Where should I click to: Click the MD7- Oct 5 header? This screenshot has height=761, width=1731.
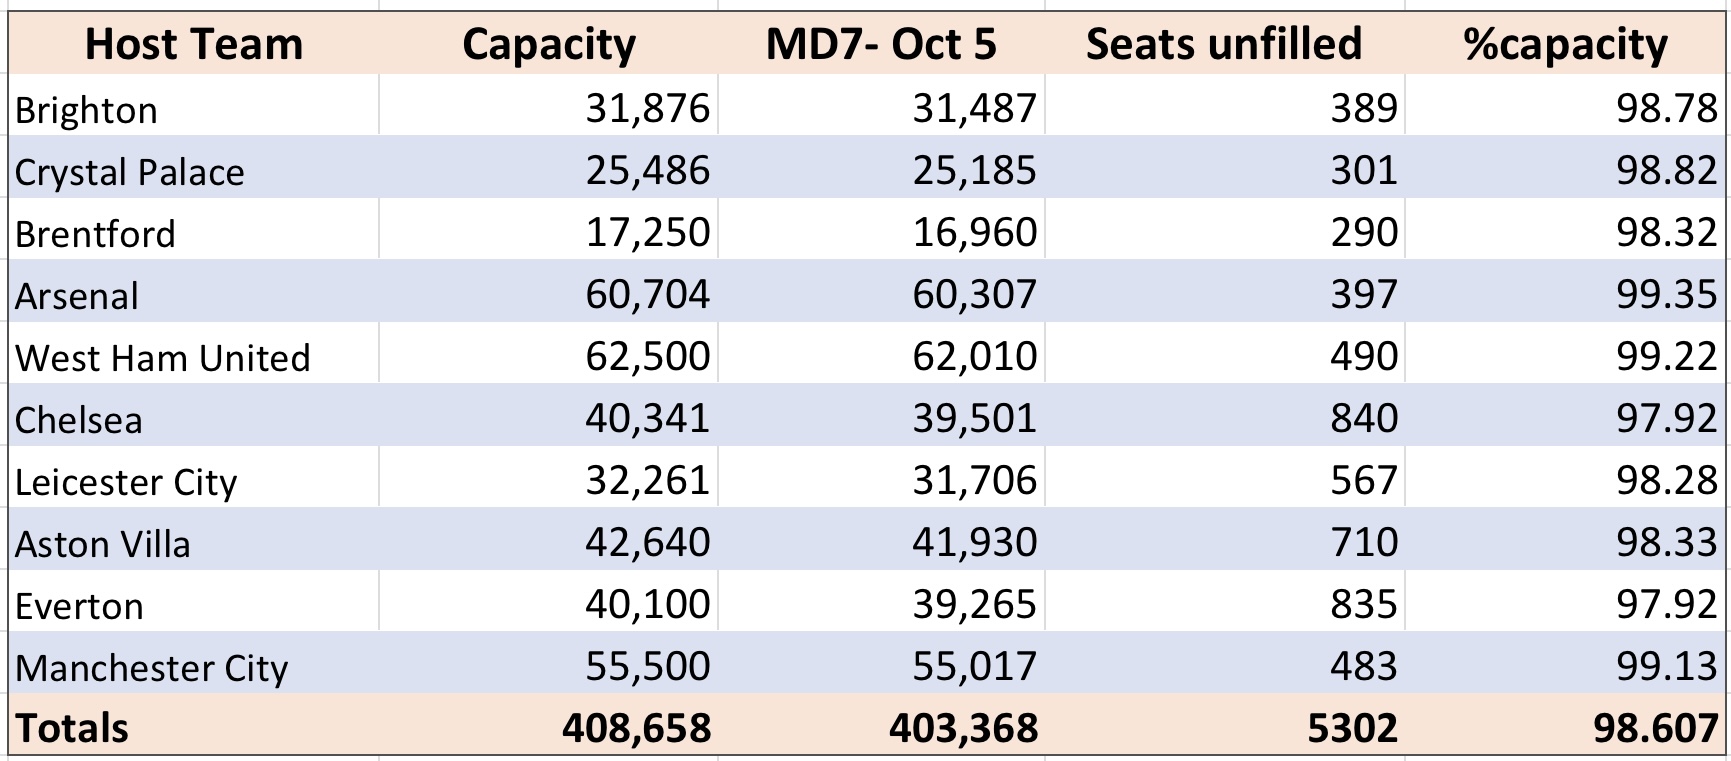[x=881, y=44]
